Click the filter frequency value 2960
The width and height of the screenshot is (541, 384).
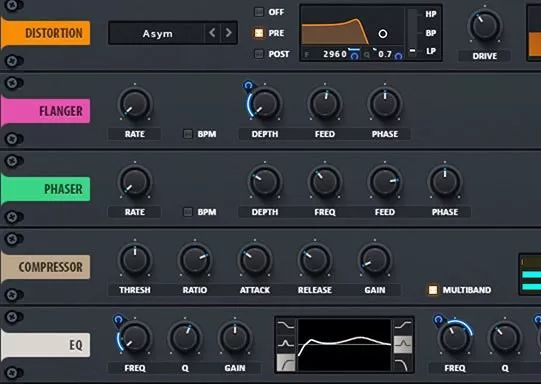click(335, 54)
